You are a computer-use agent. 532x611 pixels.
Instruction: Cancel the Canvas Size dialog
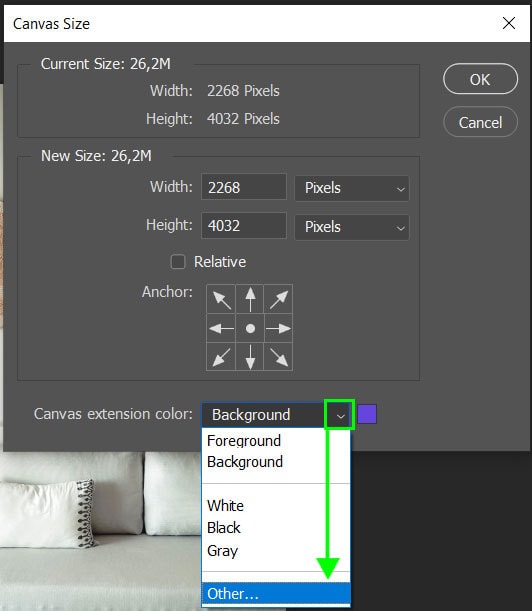(480, 122)
